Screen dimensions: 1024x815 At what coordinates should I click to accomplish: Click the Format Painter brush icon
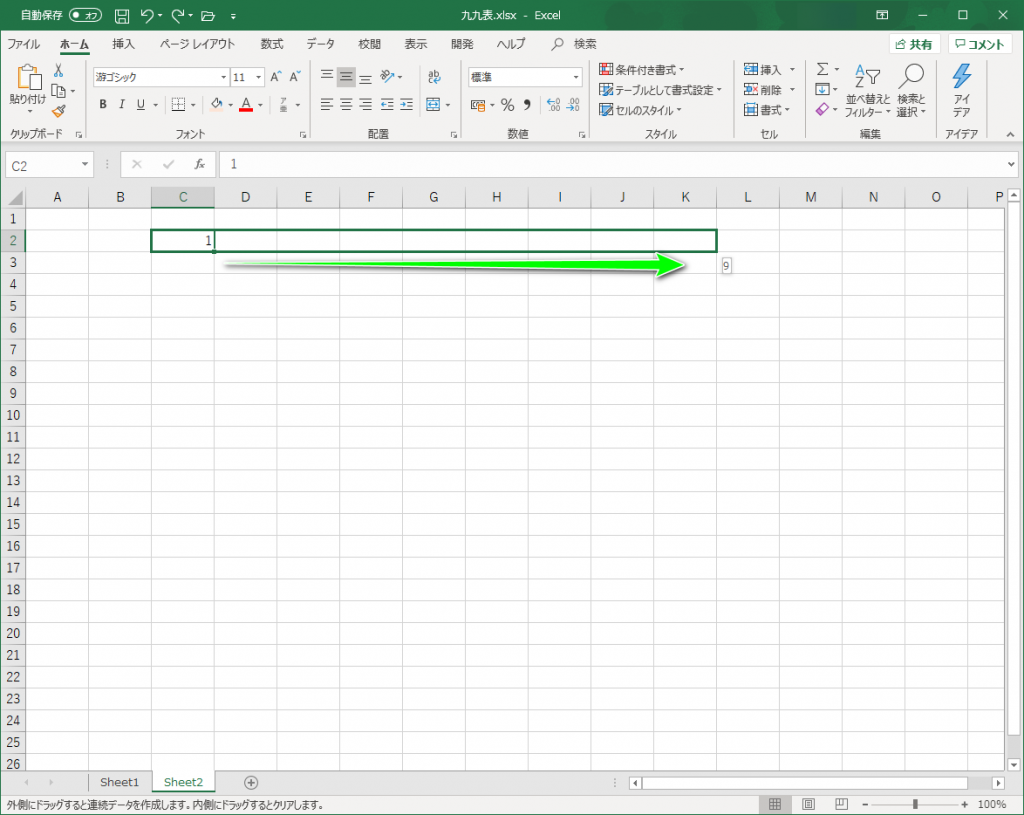tap(58, 111)
